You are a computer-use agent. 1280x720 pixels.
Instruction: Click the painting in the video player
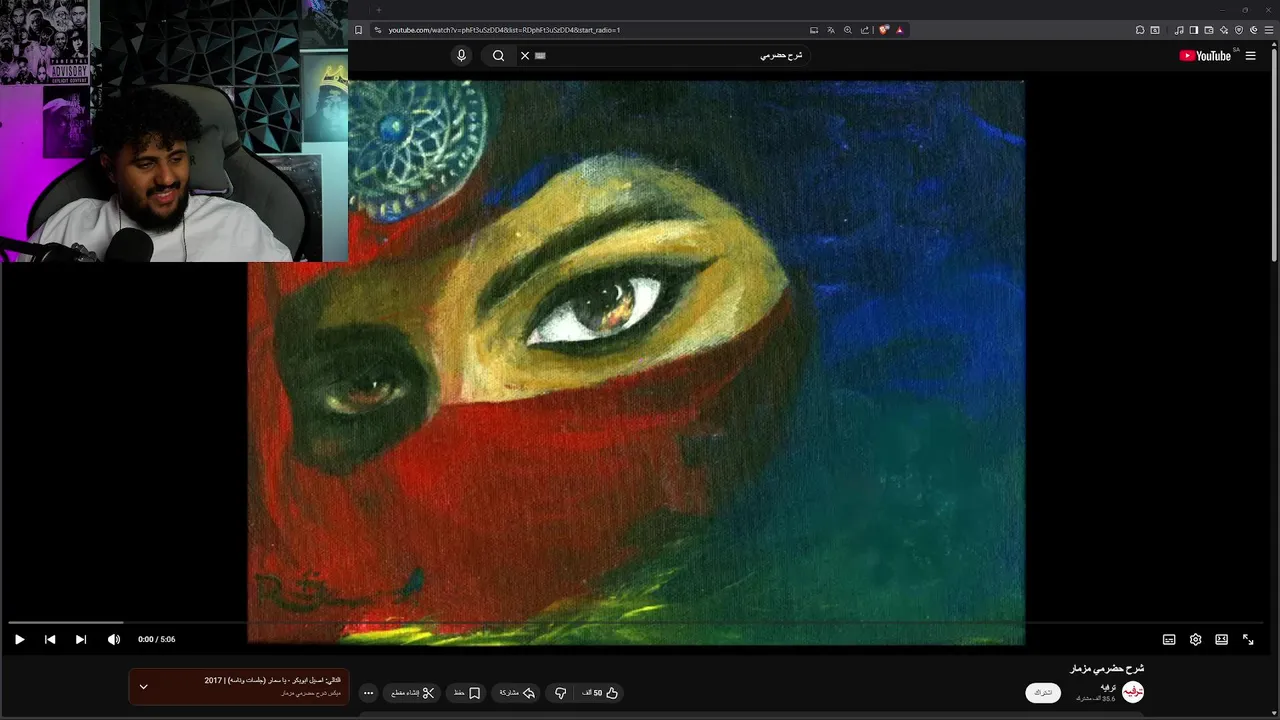[636, 362]
